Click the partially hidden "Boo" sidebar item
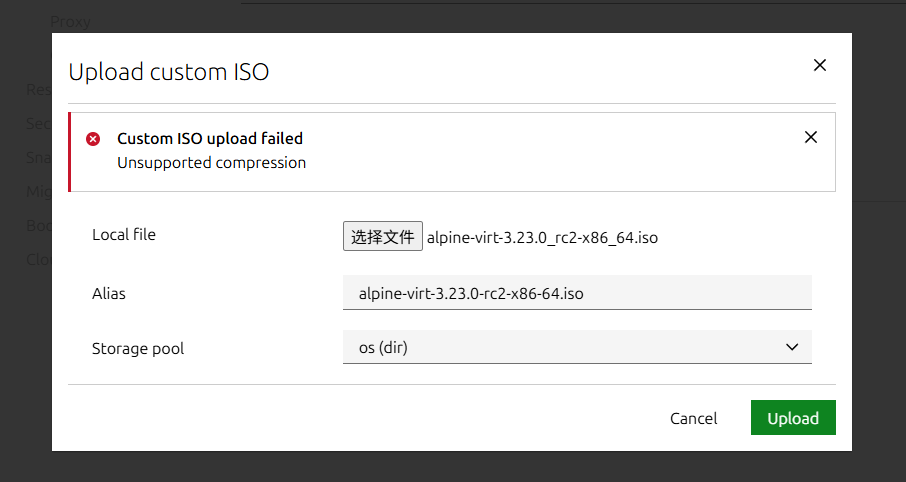906x482 pixels. tap(38, 225)
